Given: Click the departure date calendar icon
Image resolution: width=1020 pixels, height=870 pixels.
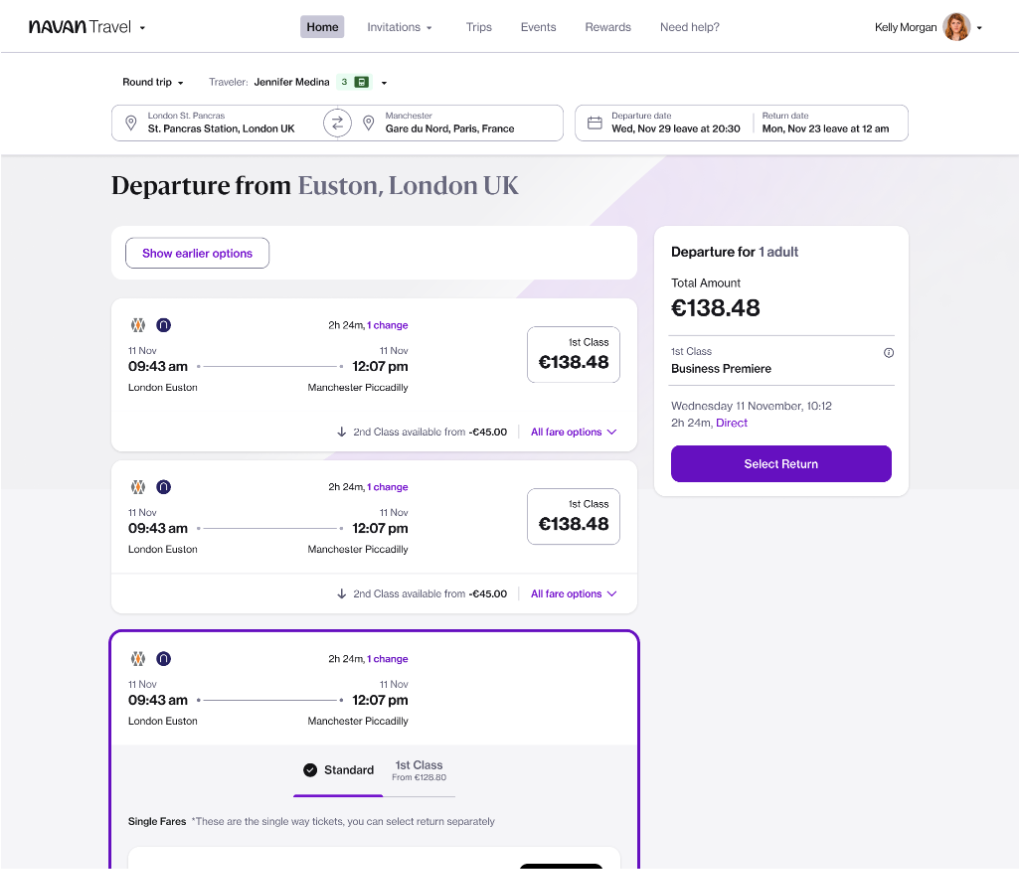Looking at the screenshot, I should coord(594,123).
